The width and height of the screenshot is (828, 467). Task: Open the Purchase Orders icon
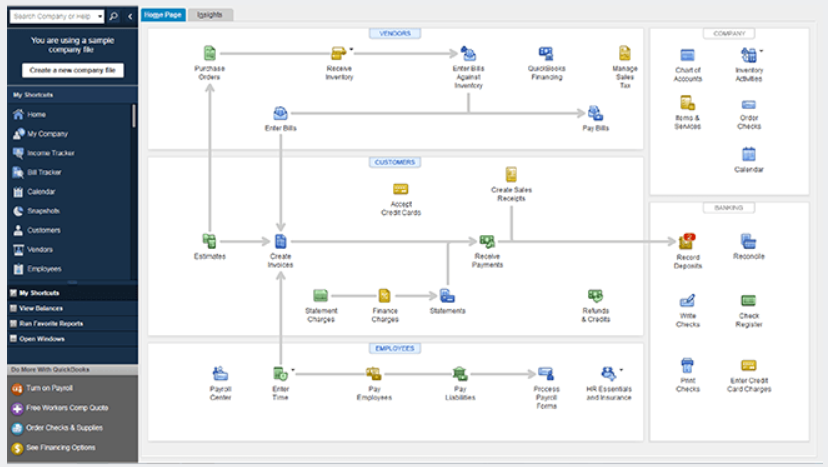click(x=210, y=53)
